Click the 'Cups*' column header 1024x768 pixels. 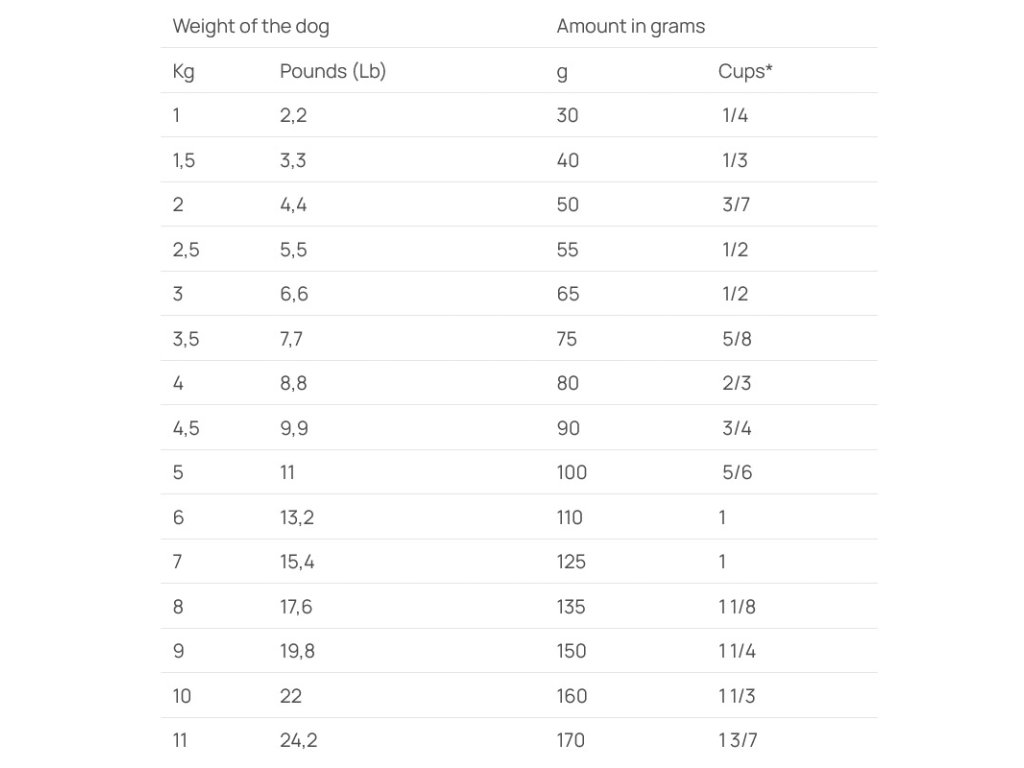[x=745, y=71]
